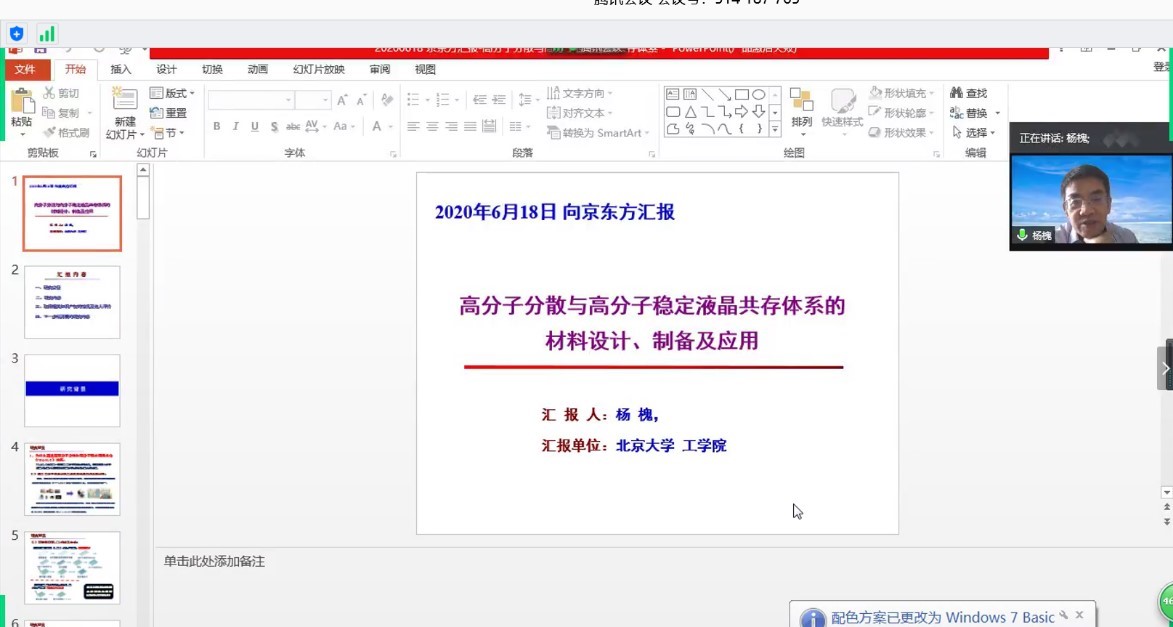Toggle italic text formatting
Screen dimensions: 1173x627
click(x=236, y=127)
